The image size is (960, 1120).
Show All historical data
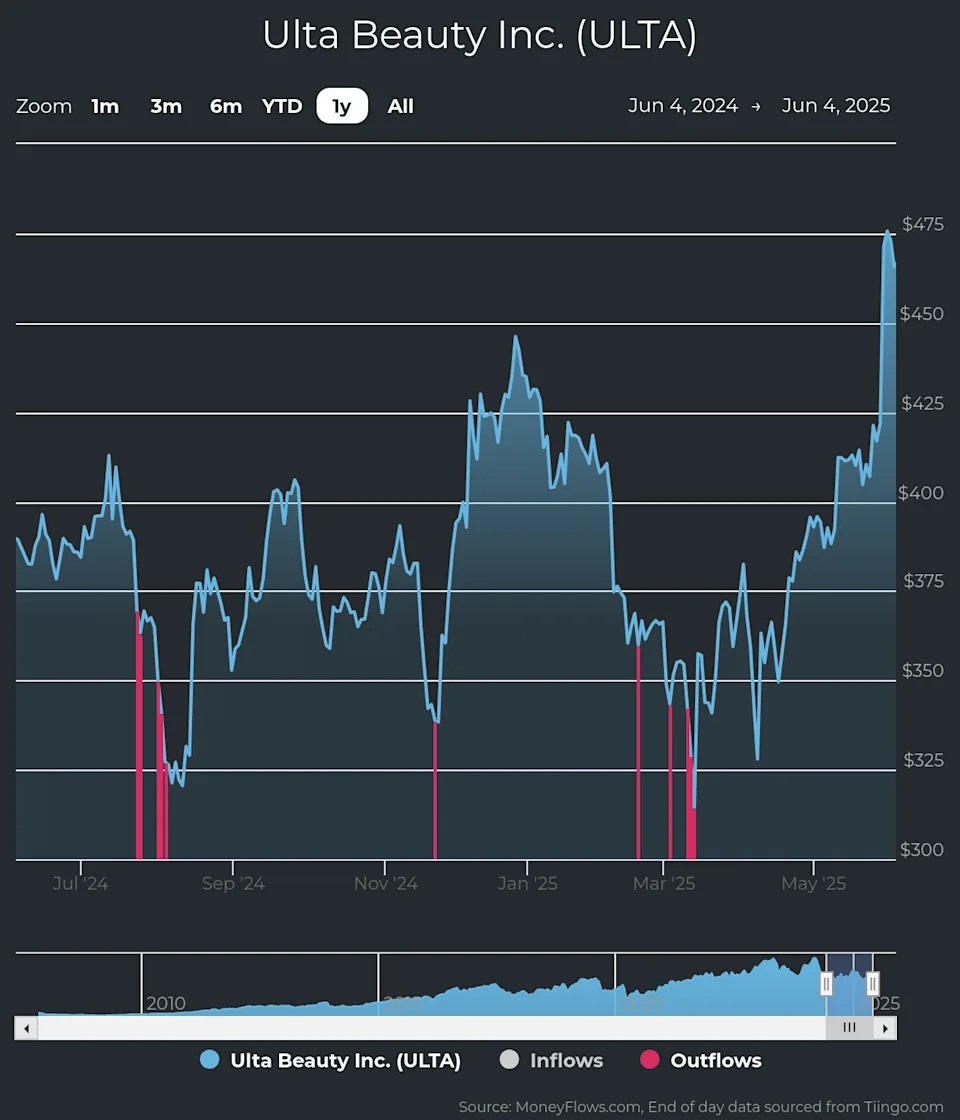(401, 106)
